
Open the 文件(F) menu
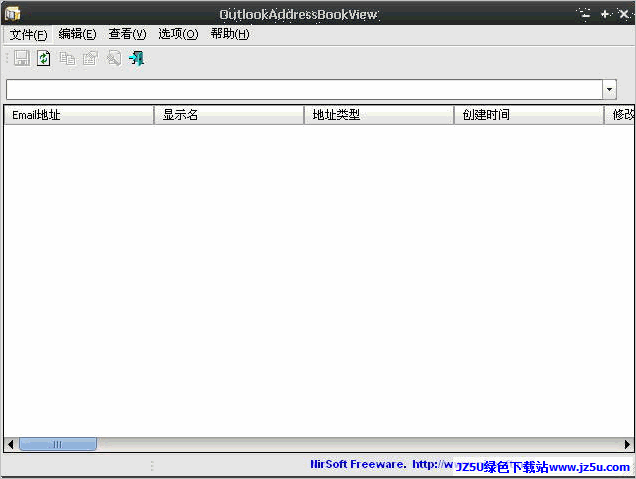[28, 34]
